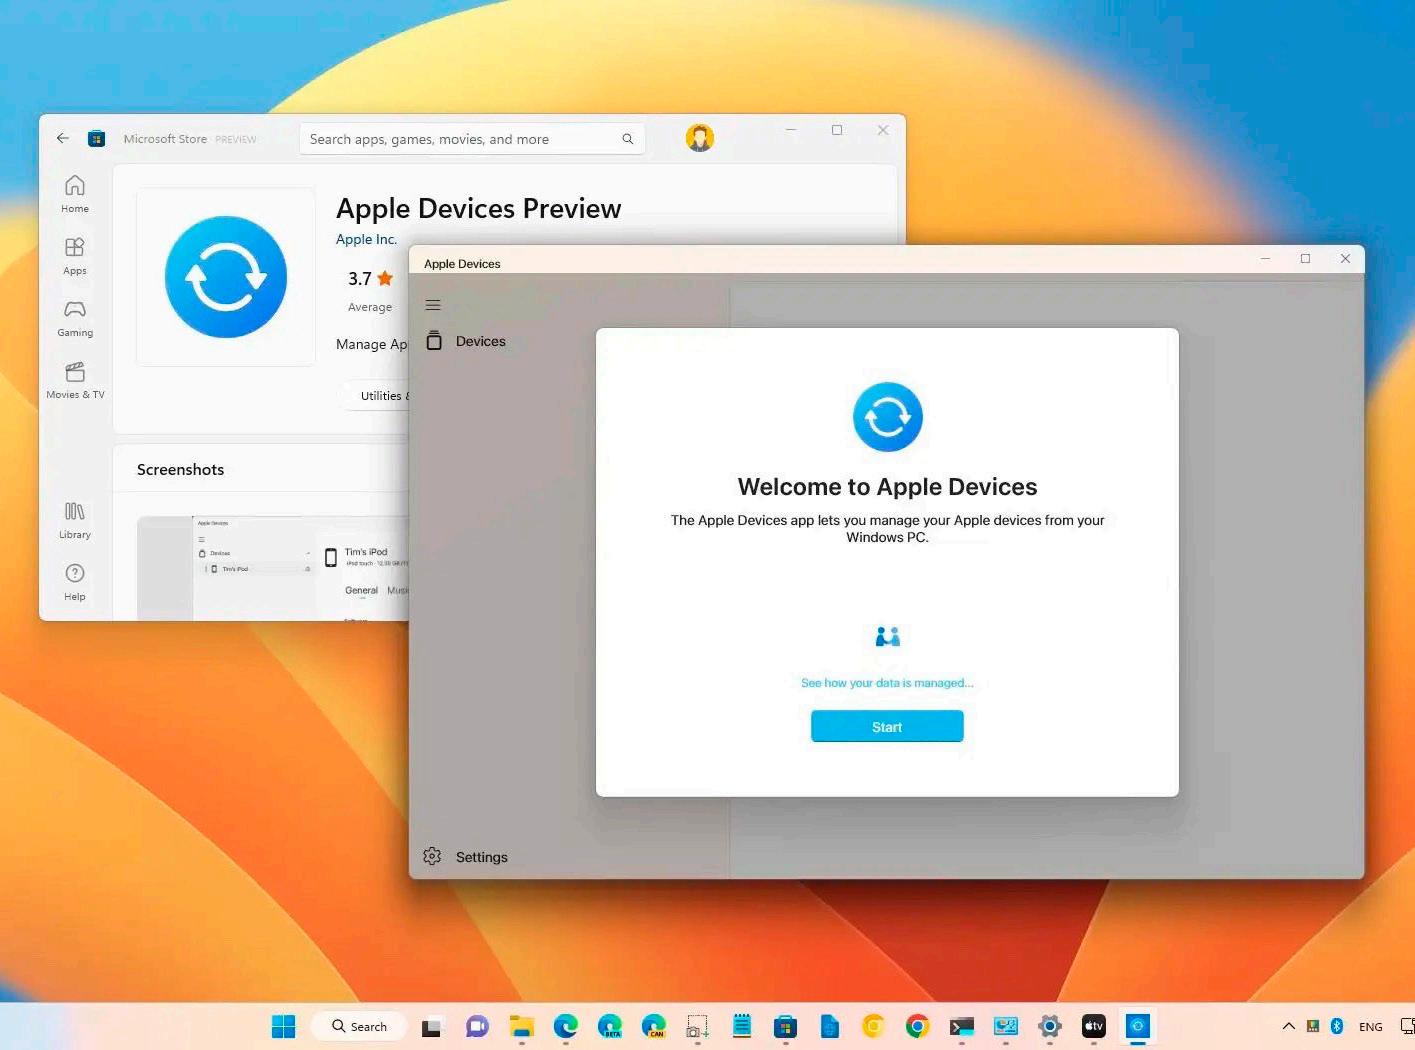
Task: Click the taskbar Search box
Action: coord(360,1026)
